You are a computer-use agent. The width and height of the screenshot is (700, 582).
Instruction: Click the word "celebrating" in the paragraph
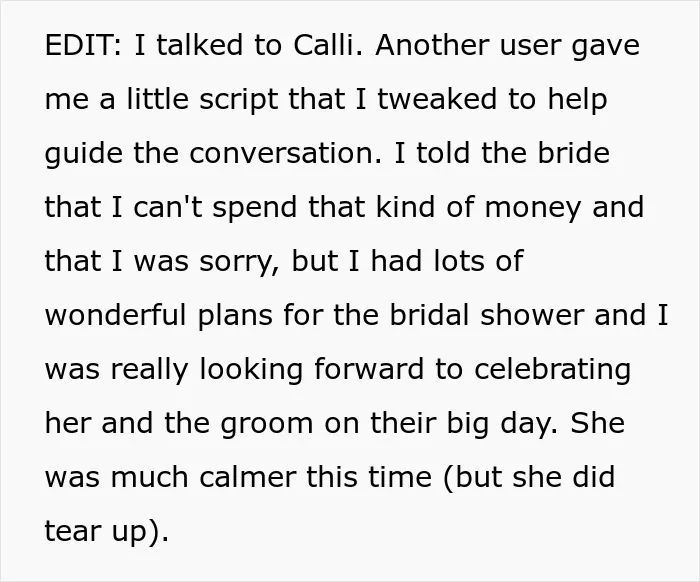tap(552, 371)
